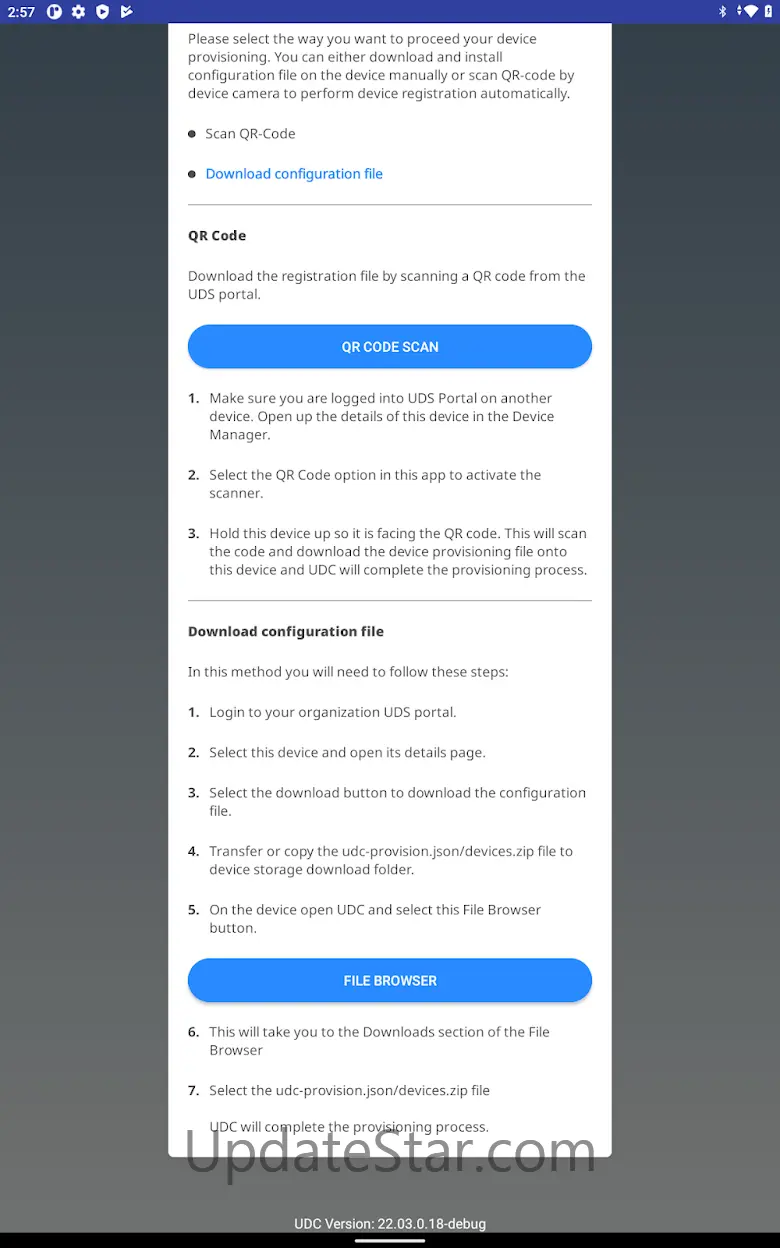Open the FILE BROWSER button

pos(390,980)
